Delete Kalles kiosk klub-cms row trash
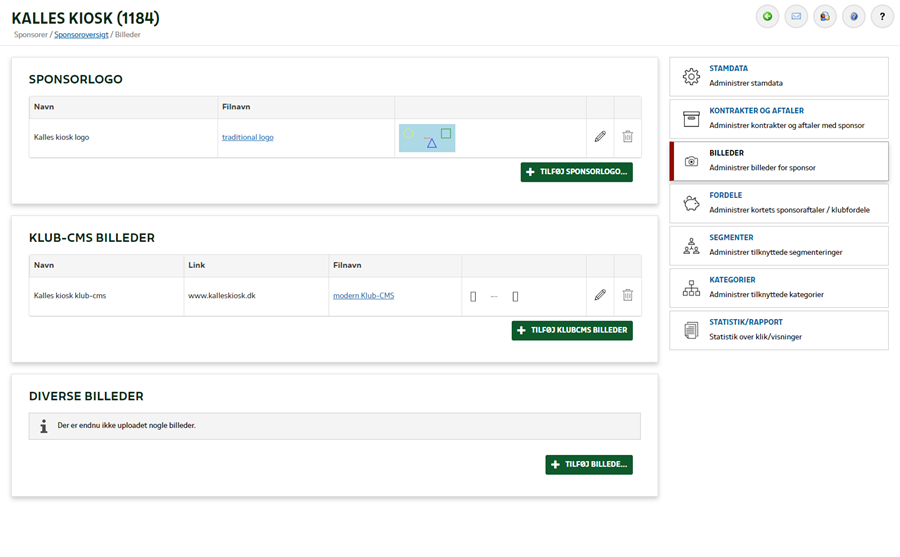900x557 pixels. [627, 295]
